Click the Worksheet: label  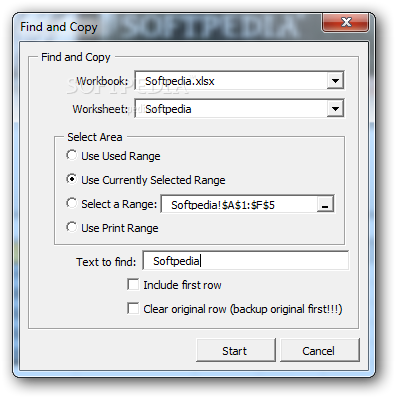[100, 109]
